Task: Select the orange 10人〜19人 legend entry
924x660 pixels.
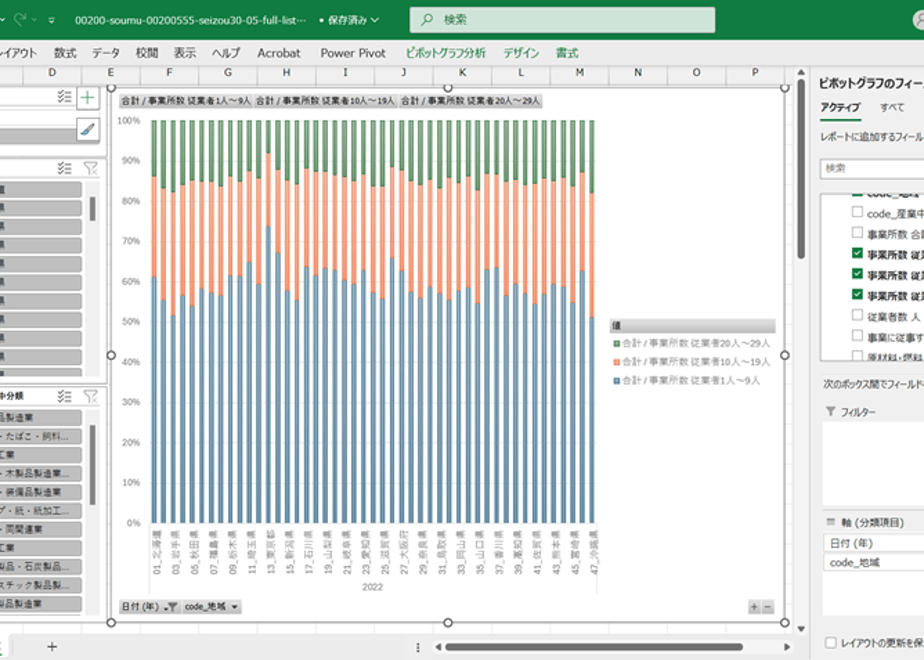Action: [692, 362]
